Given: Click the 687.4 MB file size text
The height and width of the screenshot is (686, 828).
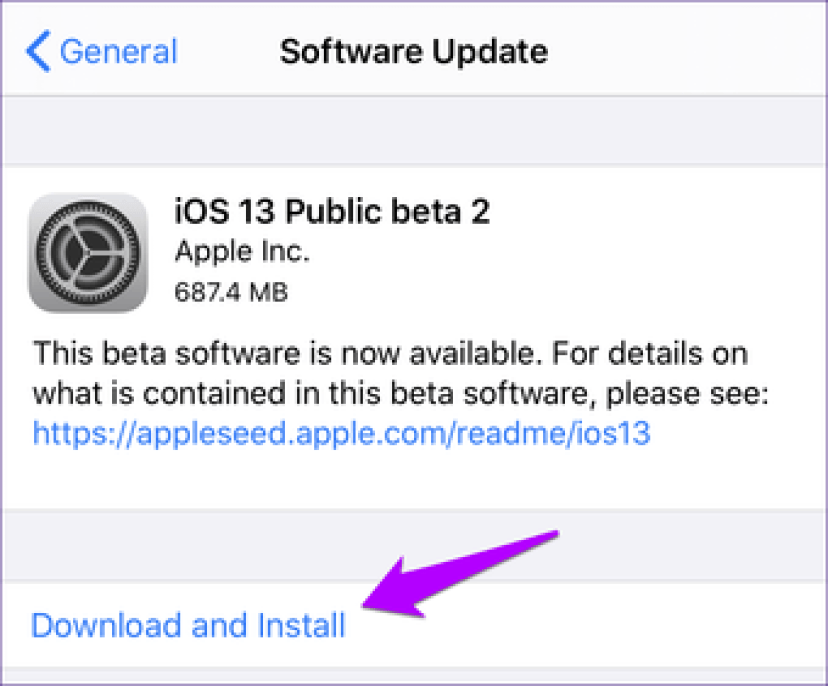Looking at the screenshot, I should coord(232,292).
